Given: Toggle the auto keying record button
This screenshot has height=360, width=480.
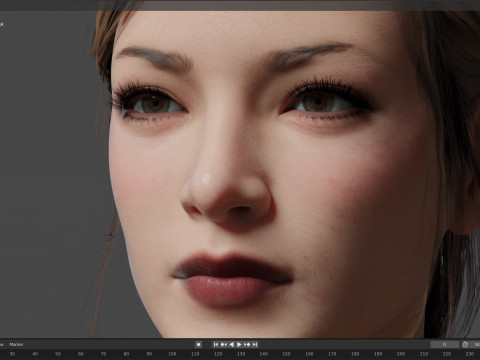Looking at the screenshot, I should 198,344.
